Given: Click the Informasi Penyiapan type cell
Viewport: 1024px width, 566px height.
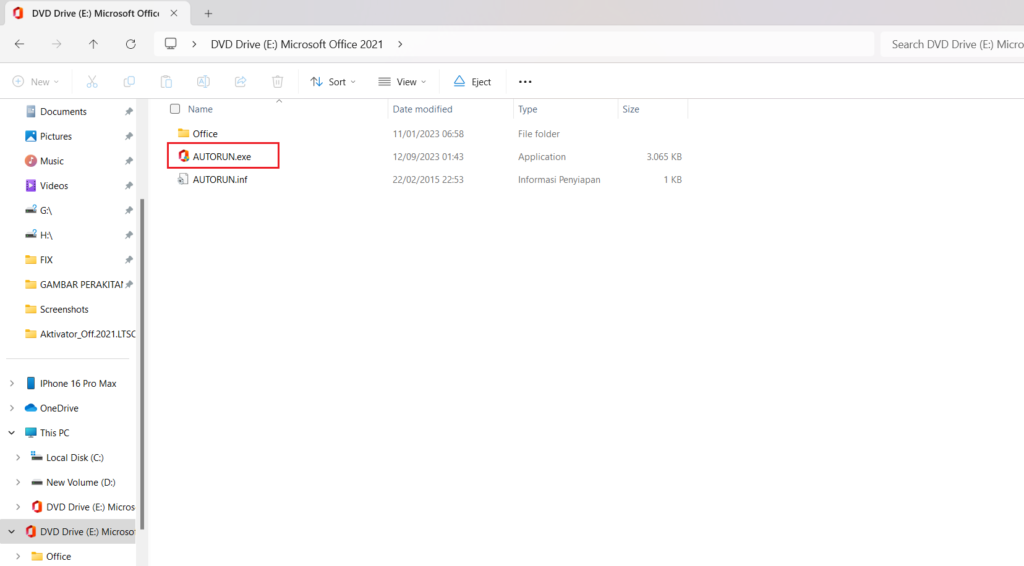Looking at the screenshot, I should pyautogui.click(x=559, y=180).
